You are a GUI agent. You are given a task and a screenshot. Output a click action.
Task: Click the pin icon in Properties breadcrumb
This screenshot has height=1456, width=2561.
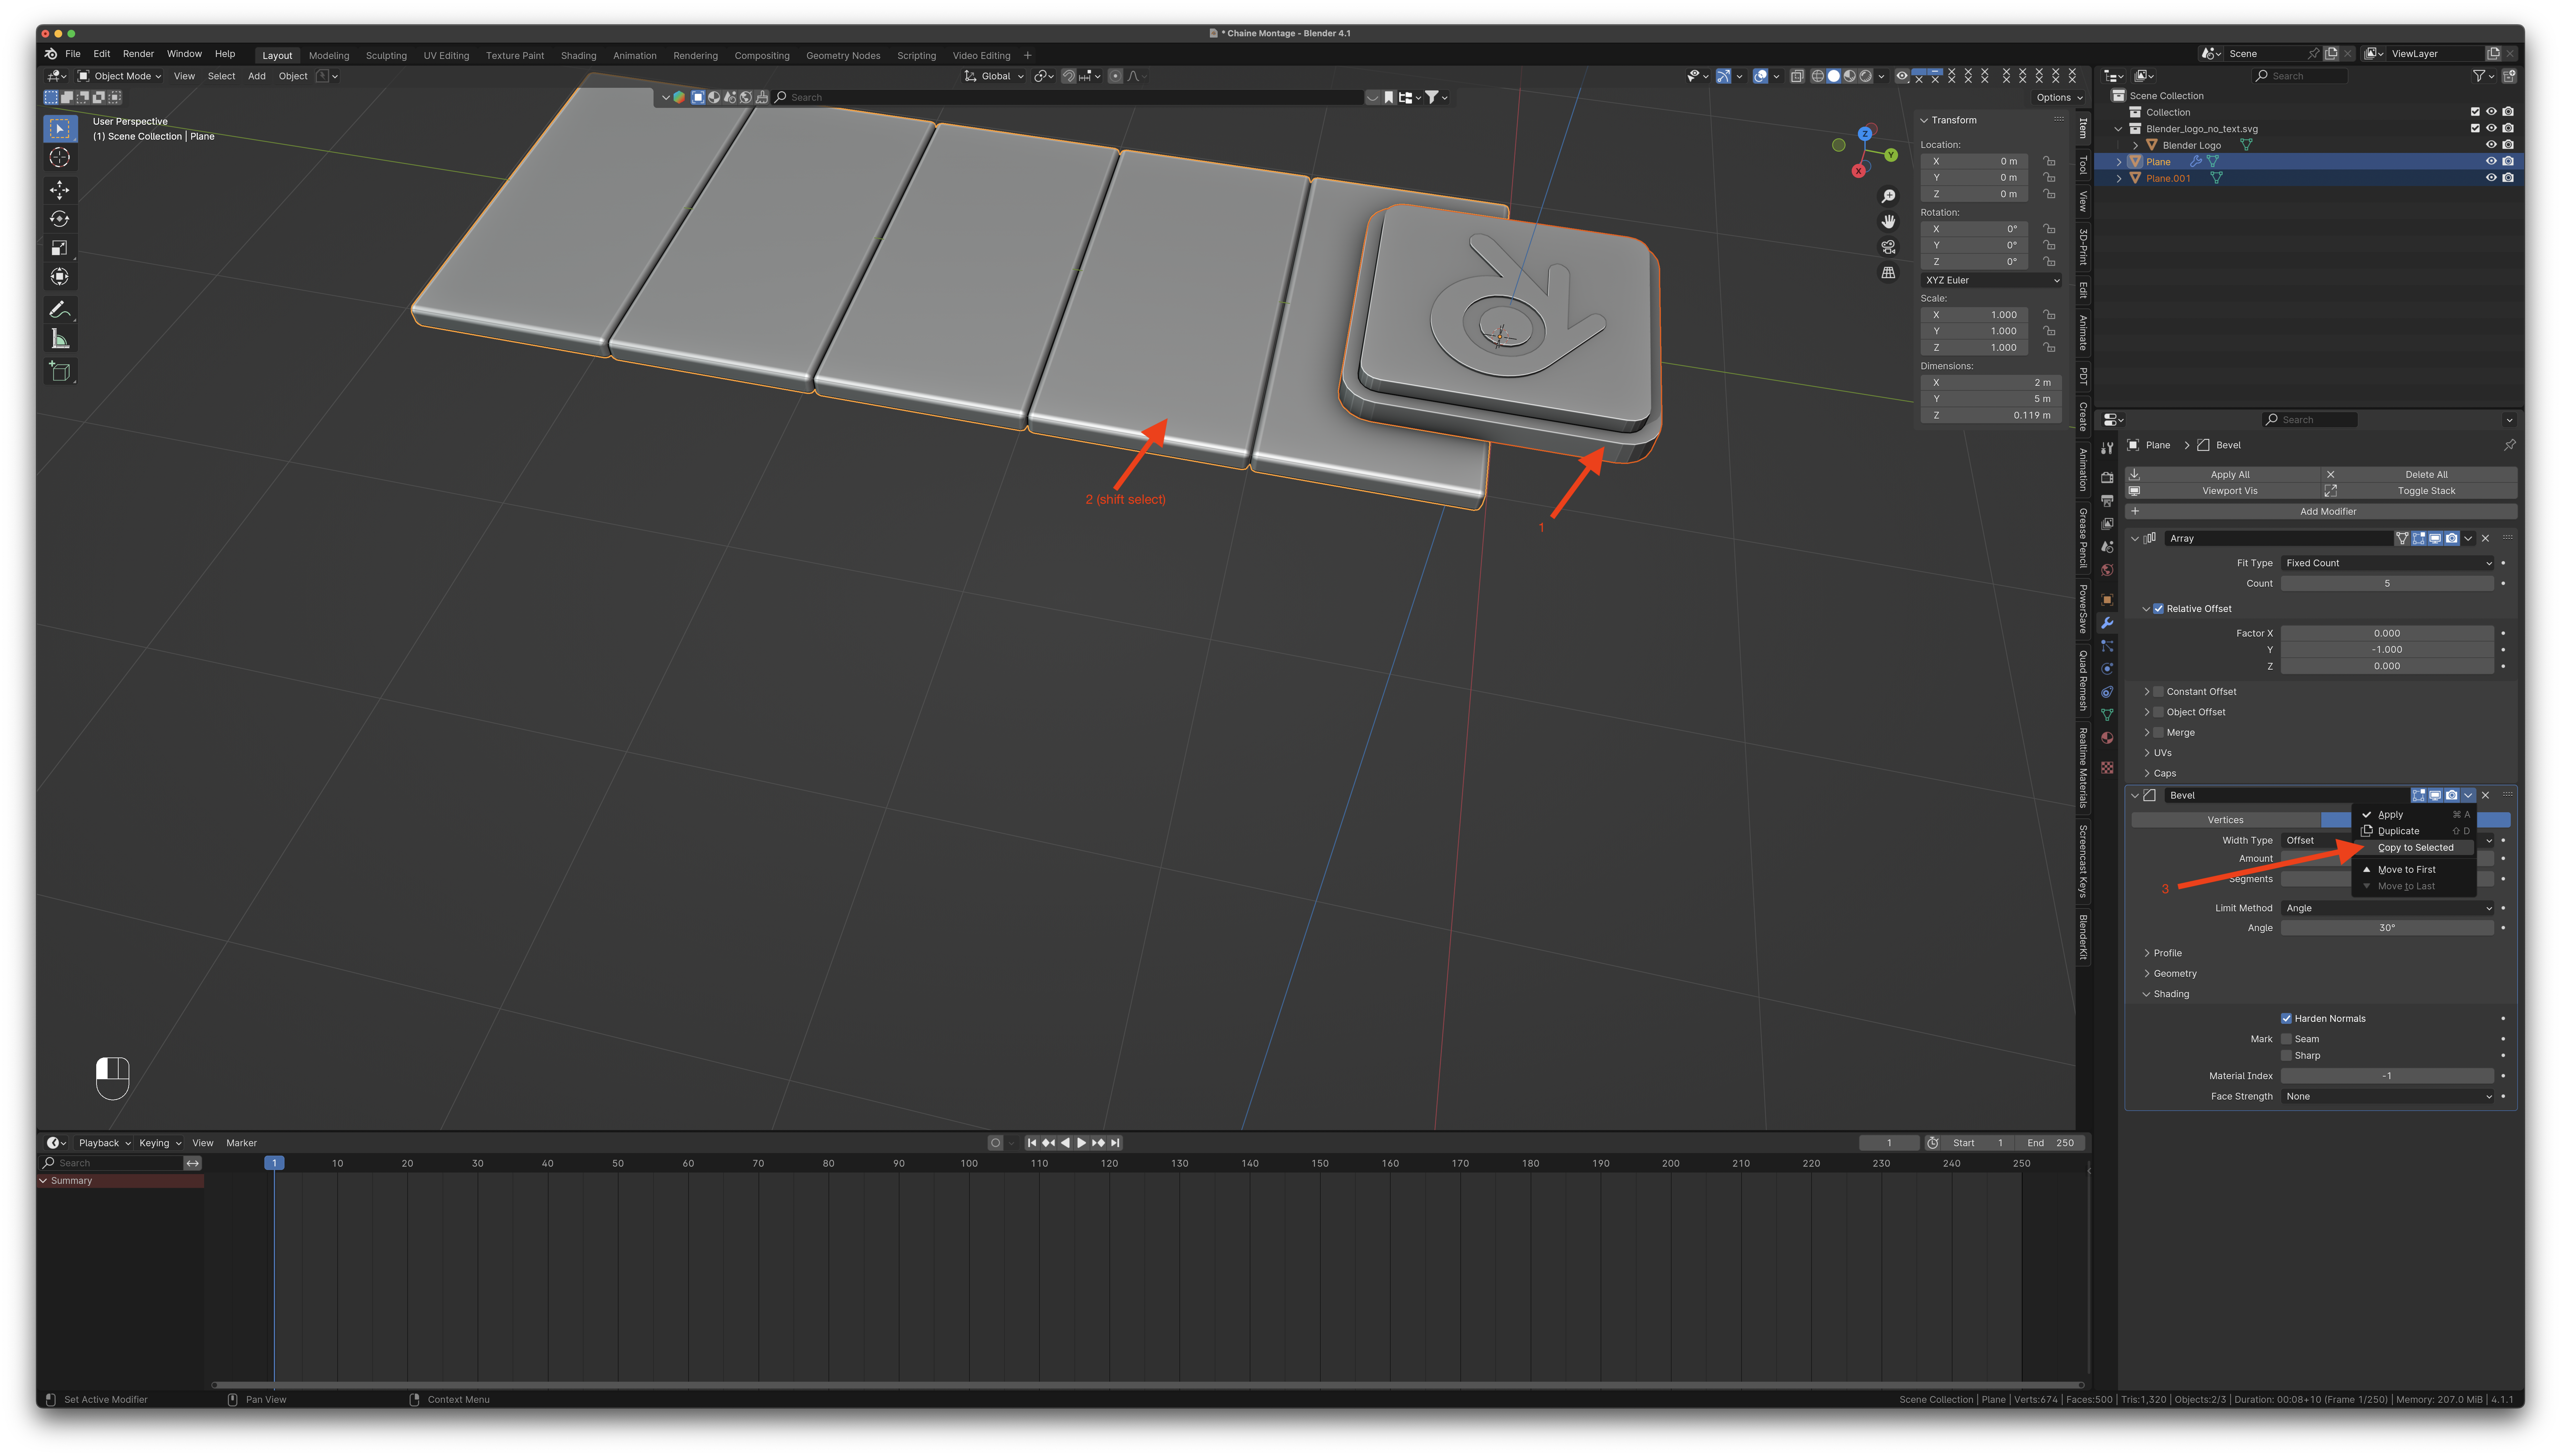2509,445
